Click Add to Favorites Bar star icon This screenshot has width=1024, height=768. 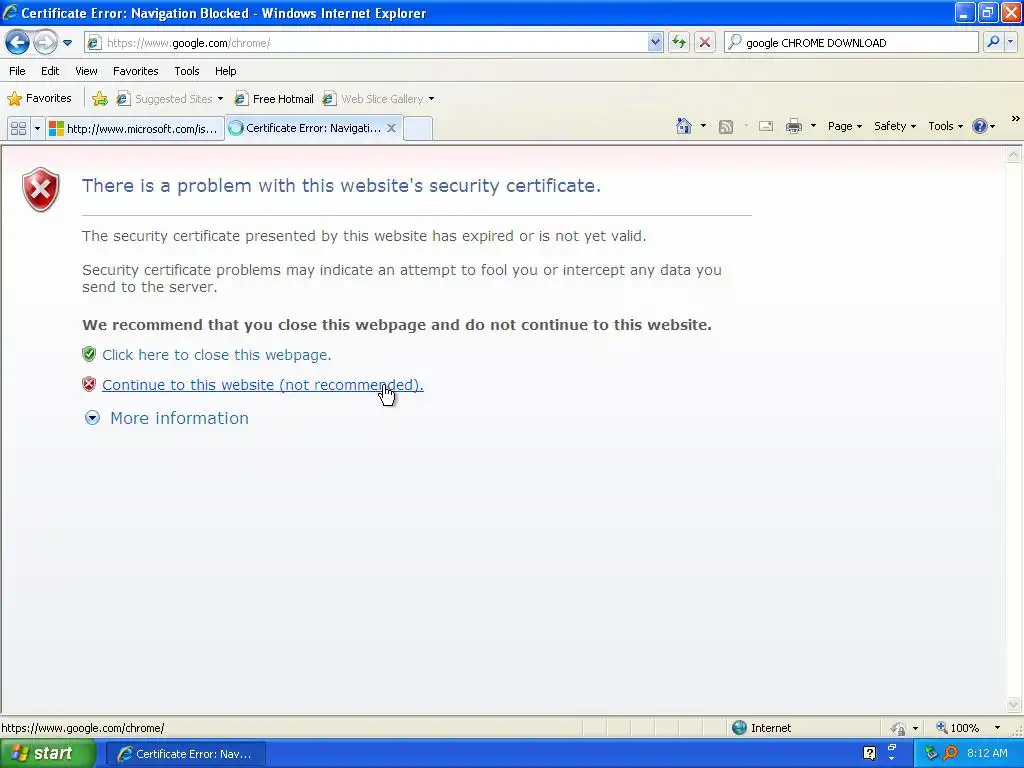point(100,99)
